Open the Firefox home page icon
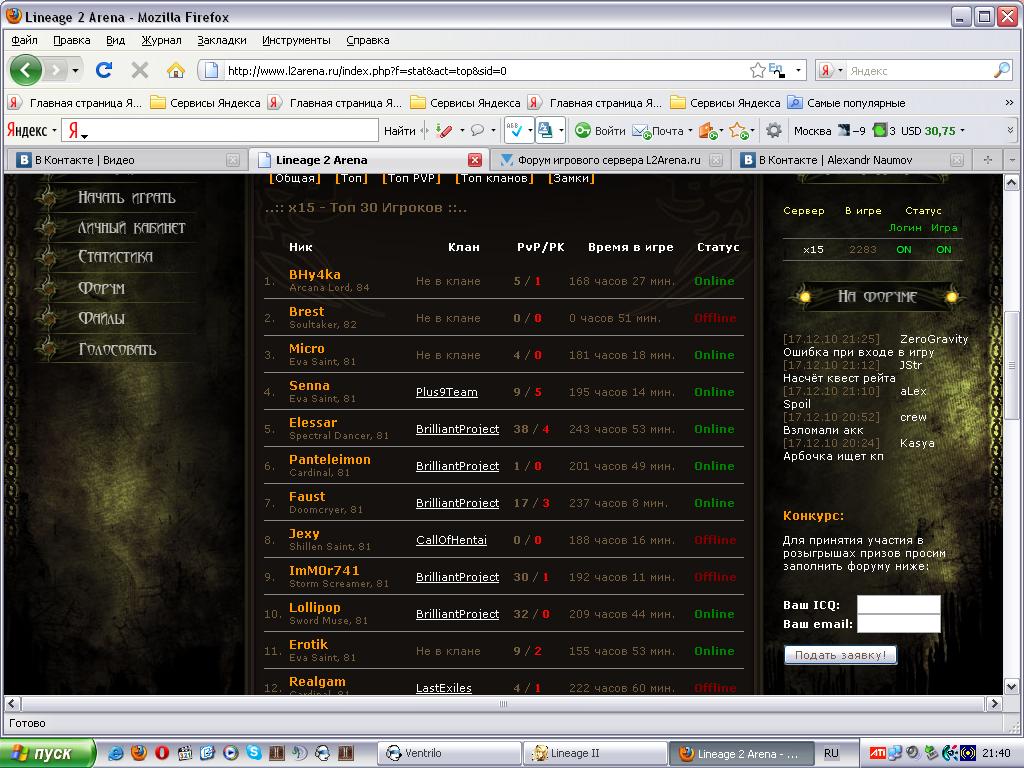Screen dimensions: 1024x768 click(175, 70)
